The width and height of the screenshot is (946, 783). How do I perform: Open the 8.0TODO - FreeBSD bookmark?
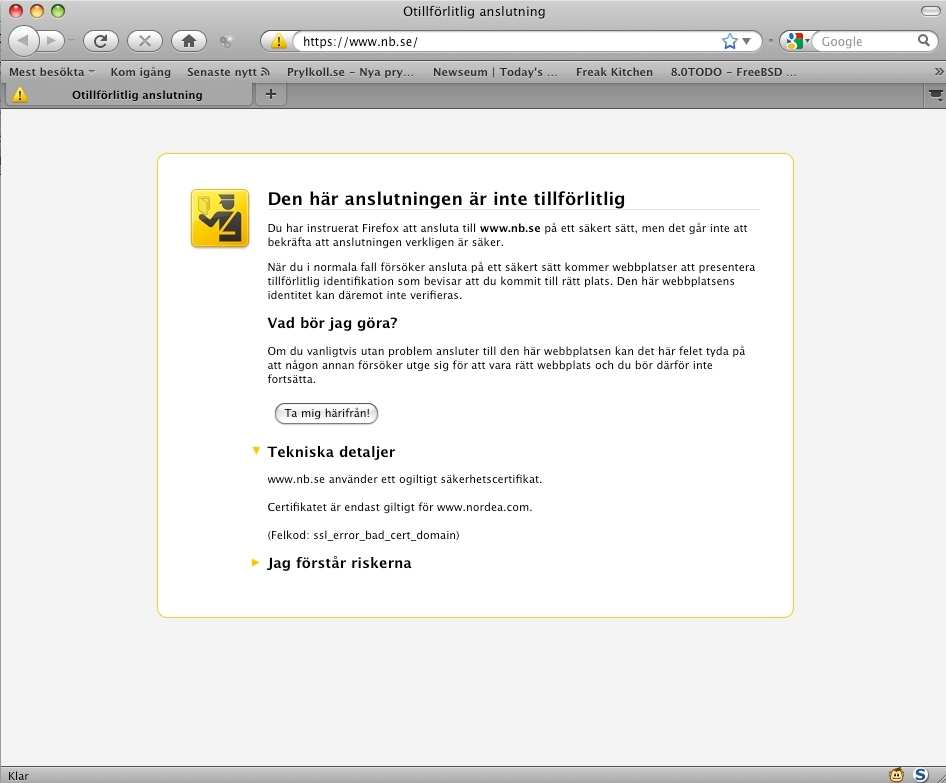[x=733, y=72]
